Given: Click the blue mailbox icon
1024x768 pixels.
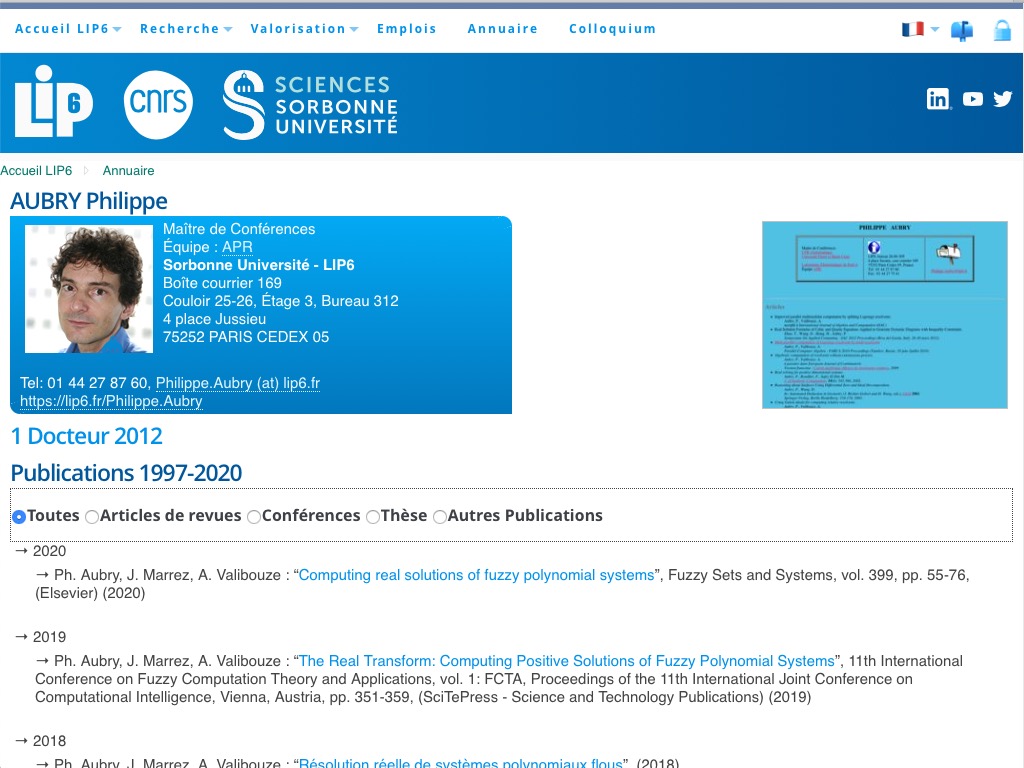Looking at the screenshot, I should point(962,30).
